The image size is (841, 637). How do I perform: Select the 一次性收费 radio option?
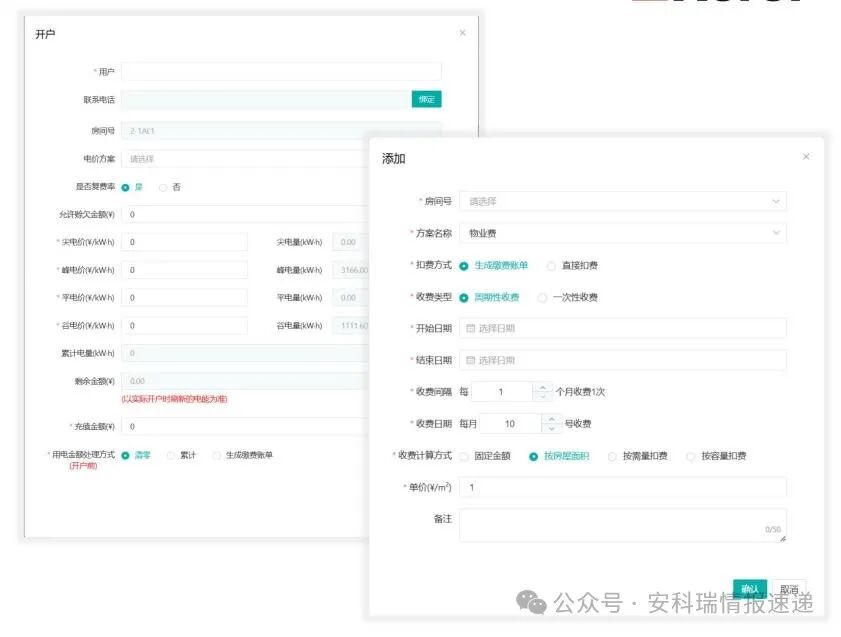[x=541, y=296]
